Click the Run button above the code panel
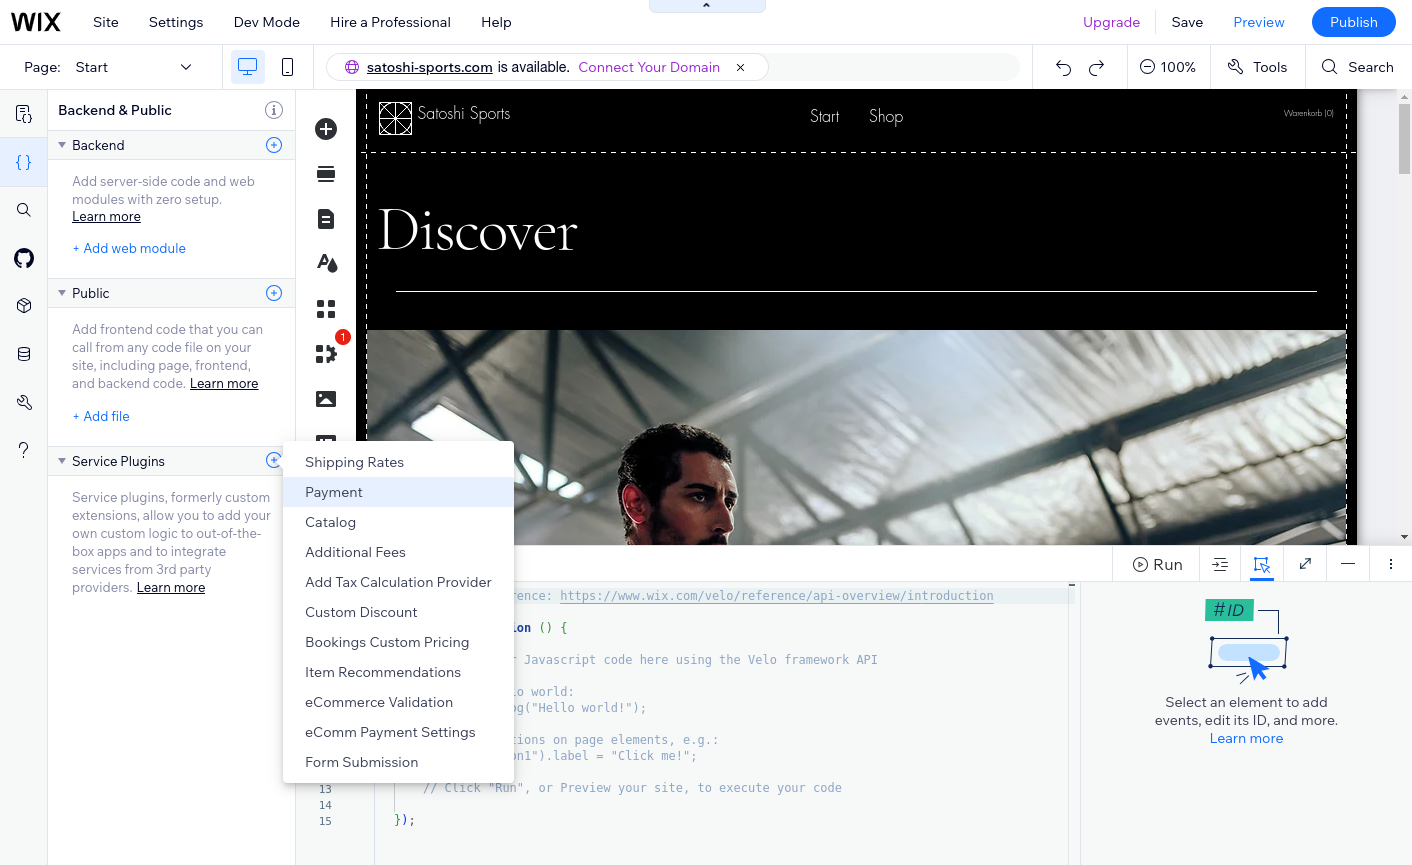The image size is (1412, 865). click(1156, 563)
